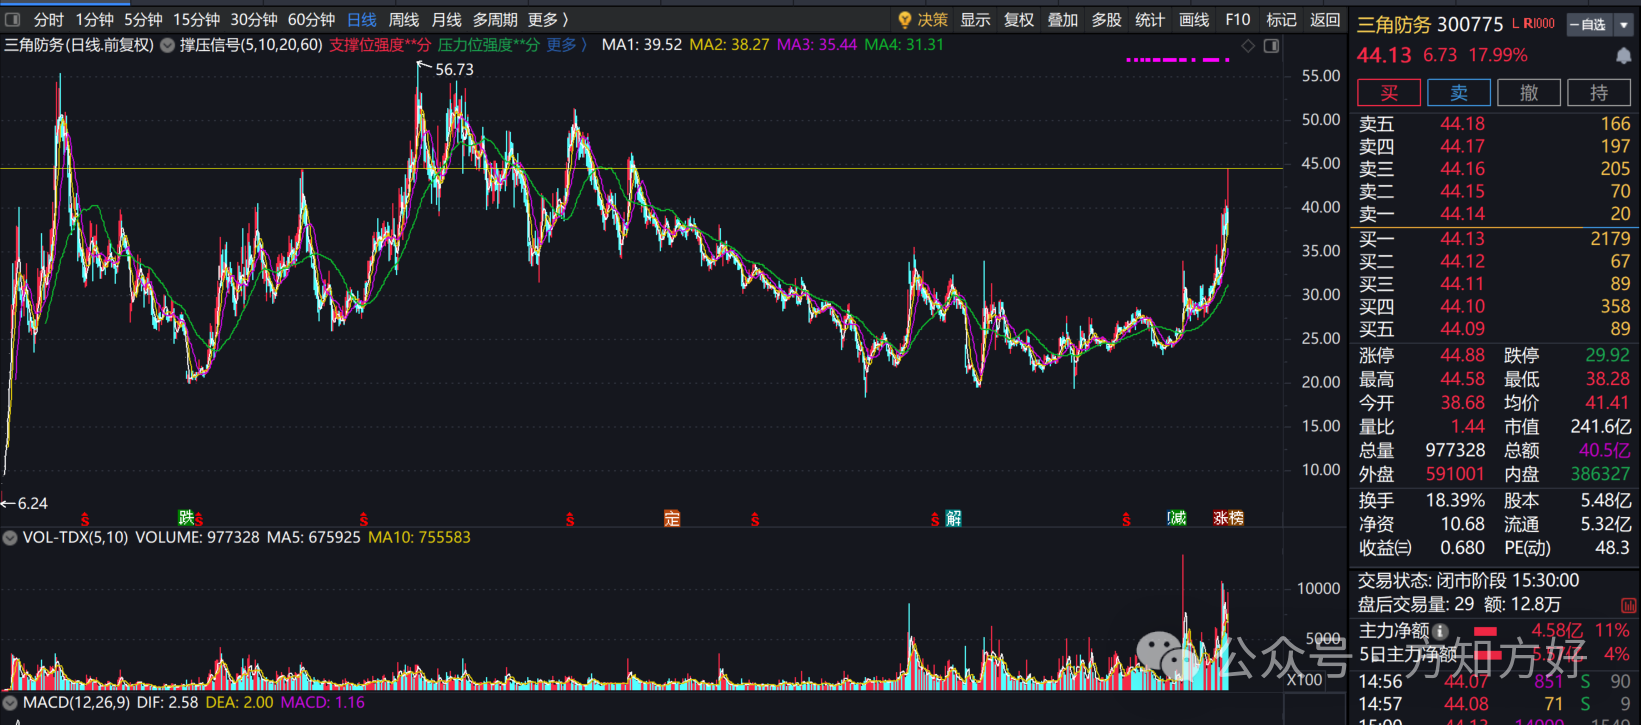The height and width of the screenshot is (725, 1641).
Task: Click the green 跌 marker under the chart
Action: coord(186,517)
